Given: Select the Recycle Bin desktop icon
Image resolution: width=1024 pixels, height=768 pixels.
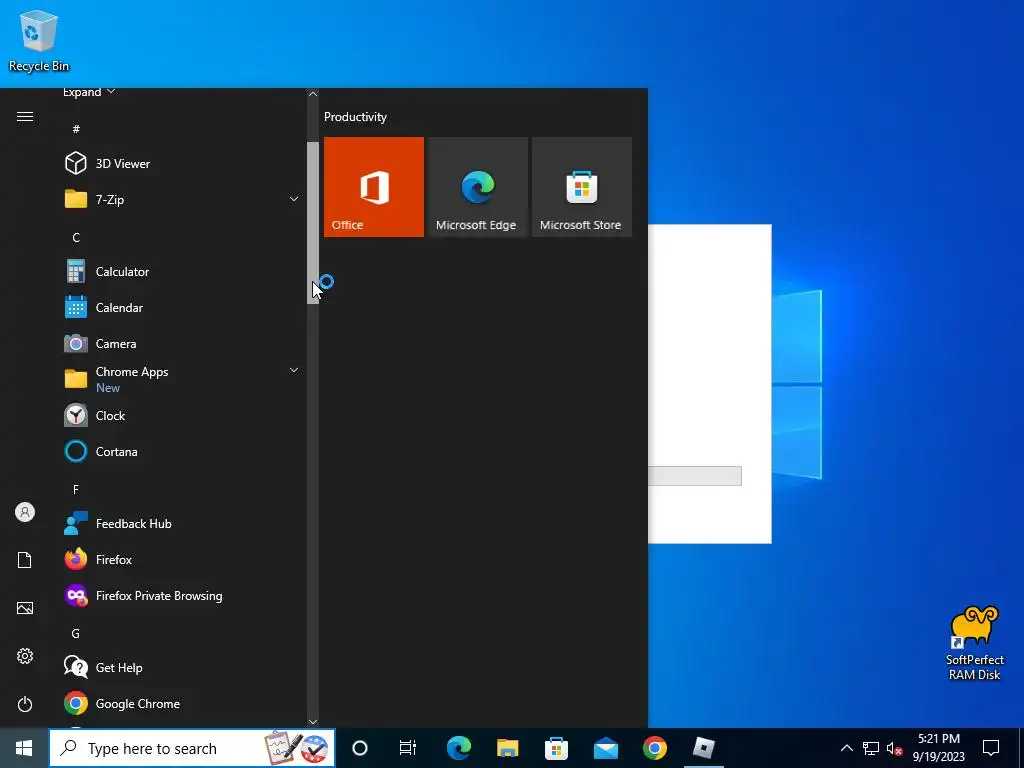Looking at the screenshot, I should coord(39,40).
